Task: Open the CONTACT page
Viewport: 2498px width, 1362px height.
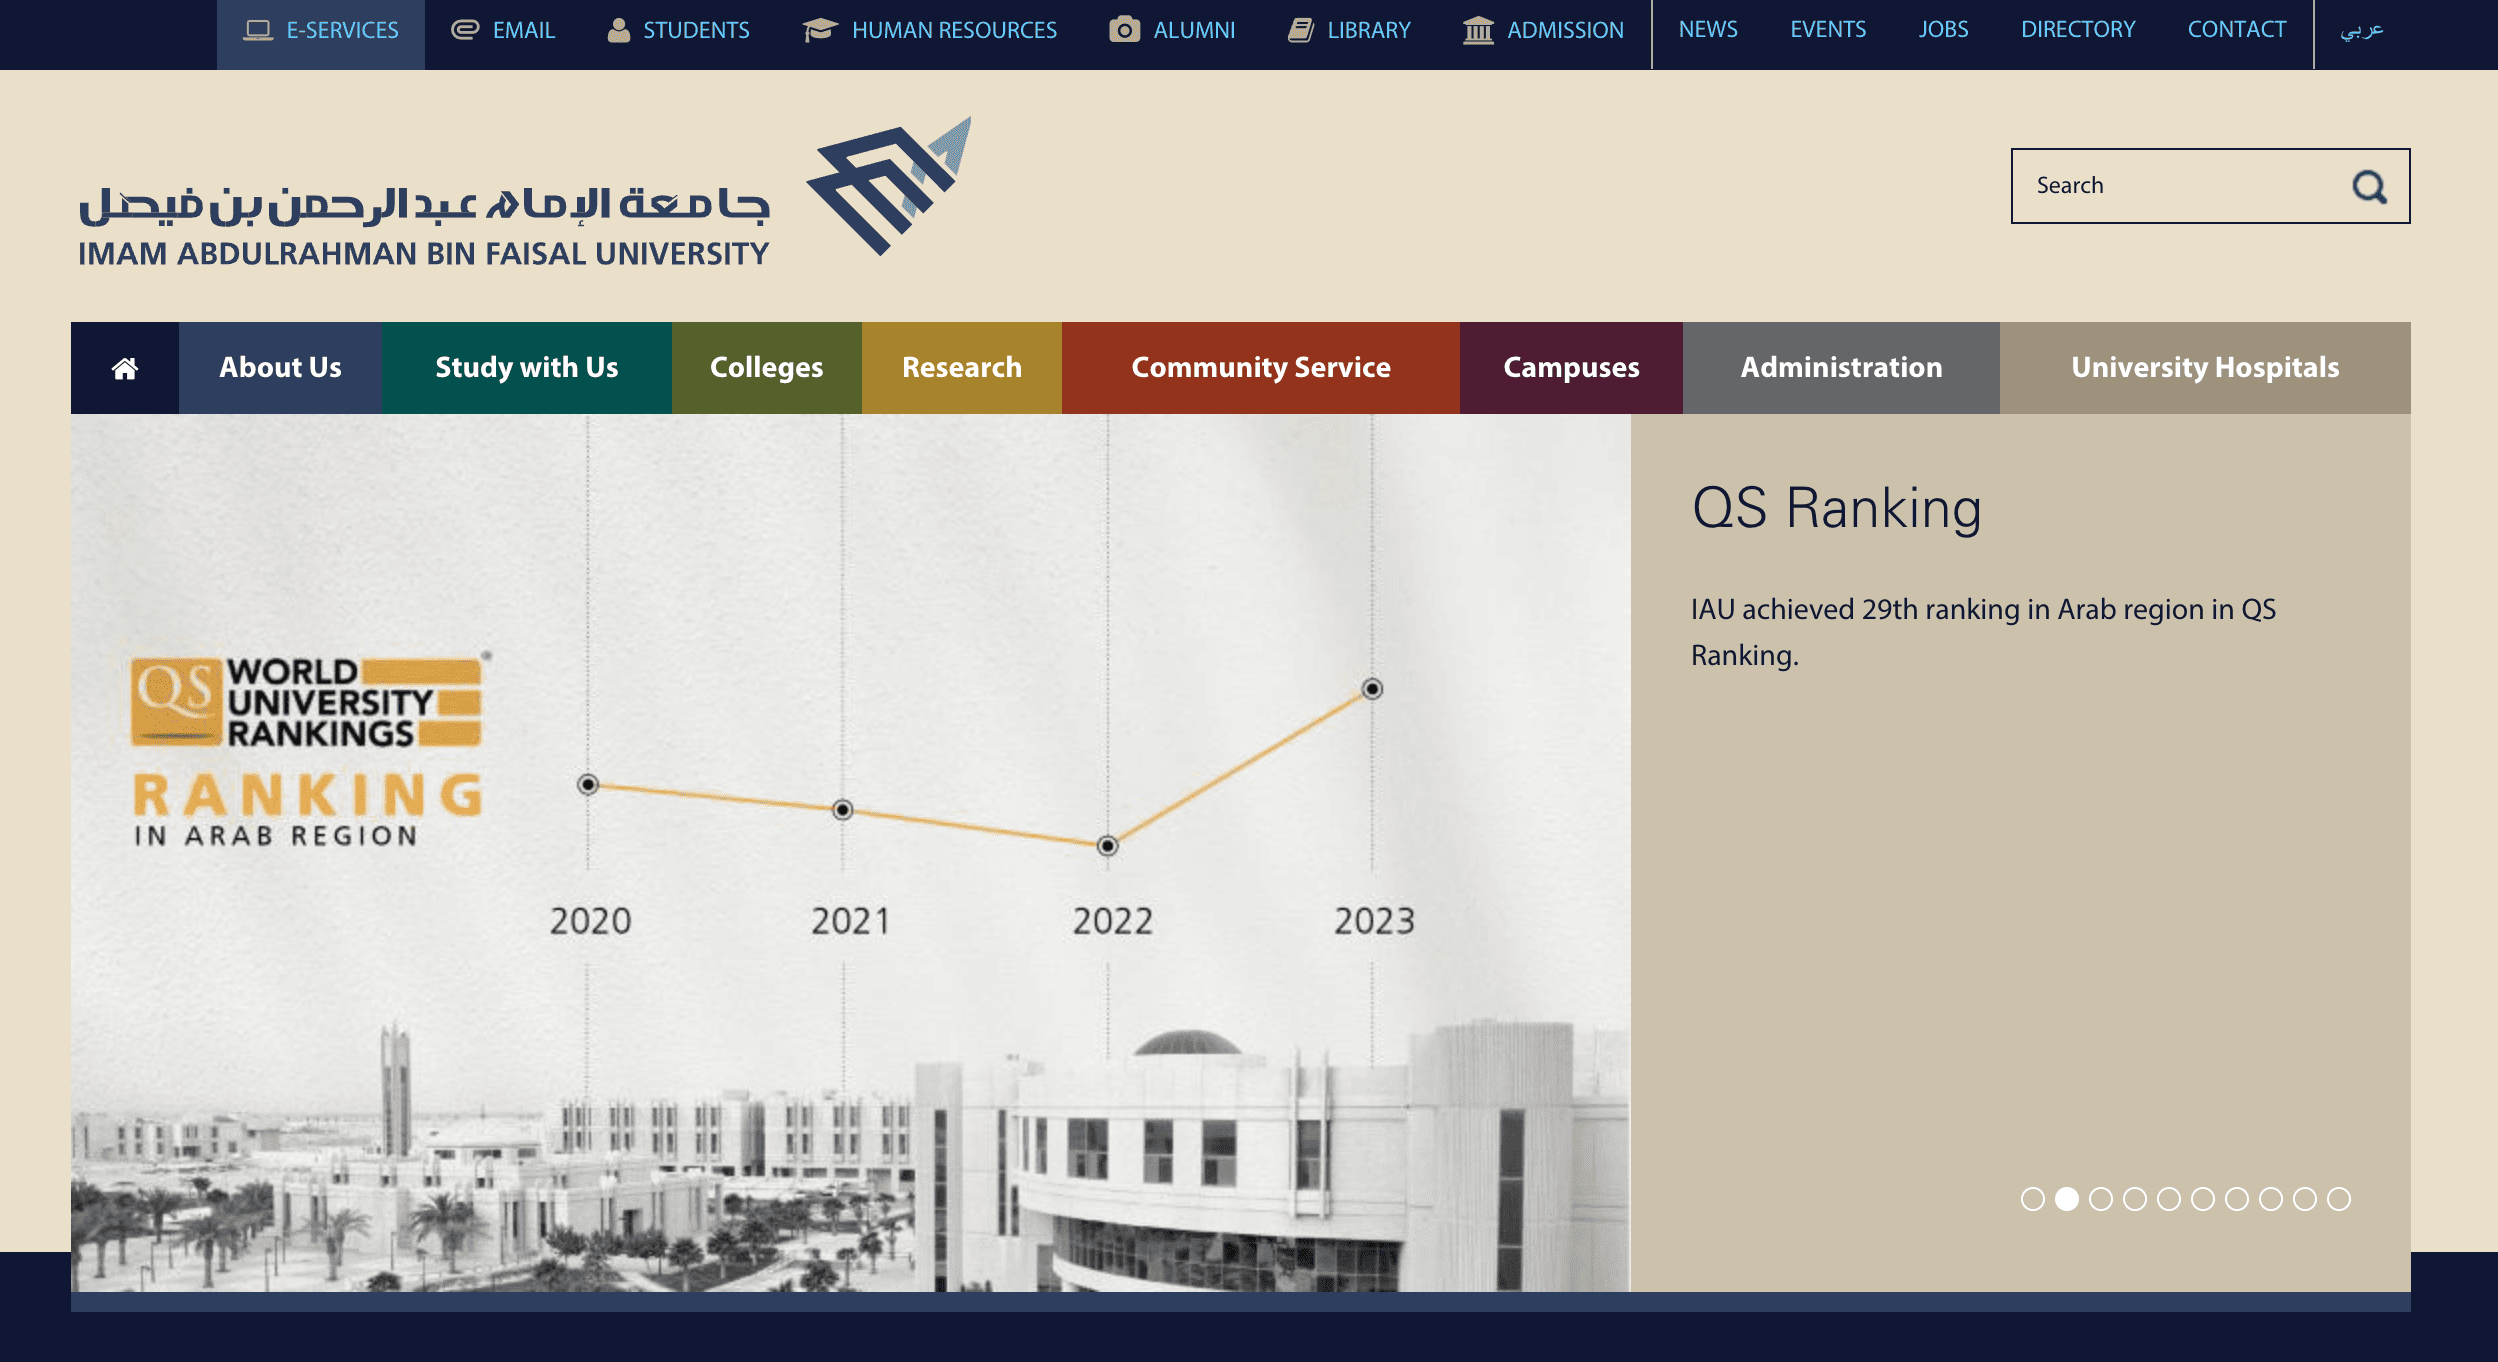Action: [x=2236, y=30]
